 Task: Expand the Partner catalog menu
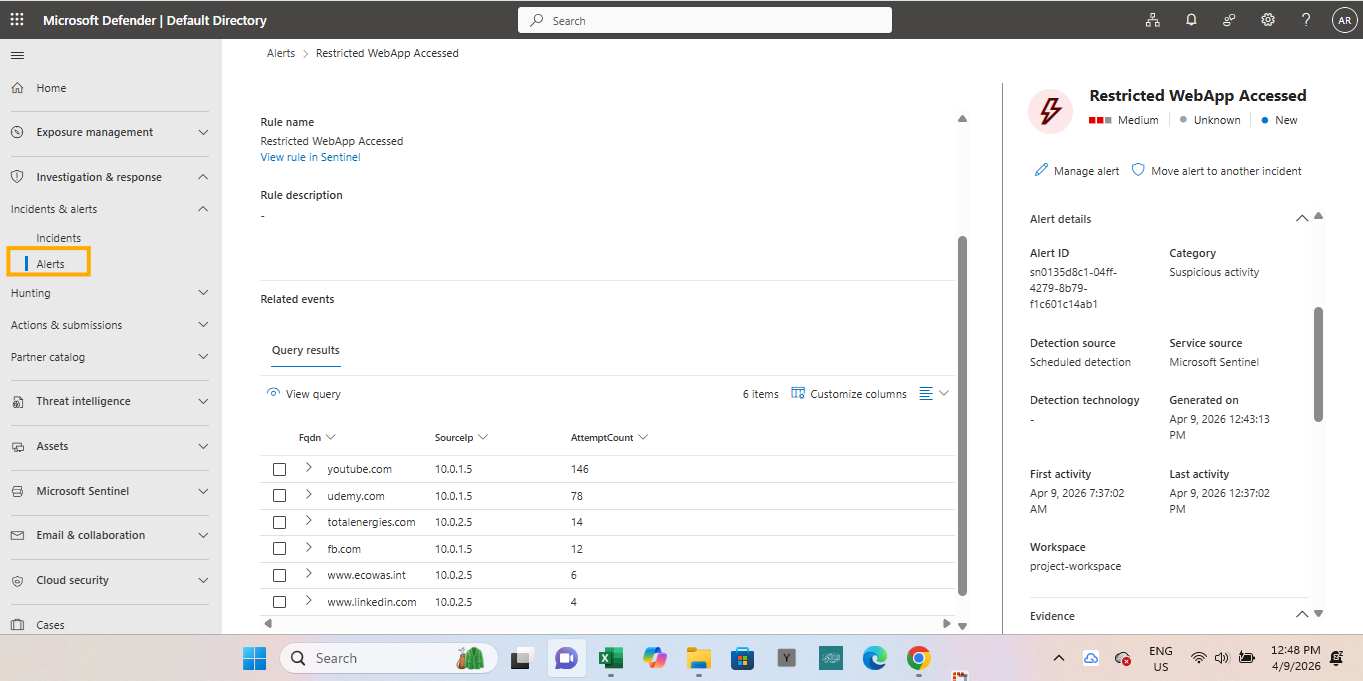point(203,357)
